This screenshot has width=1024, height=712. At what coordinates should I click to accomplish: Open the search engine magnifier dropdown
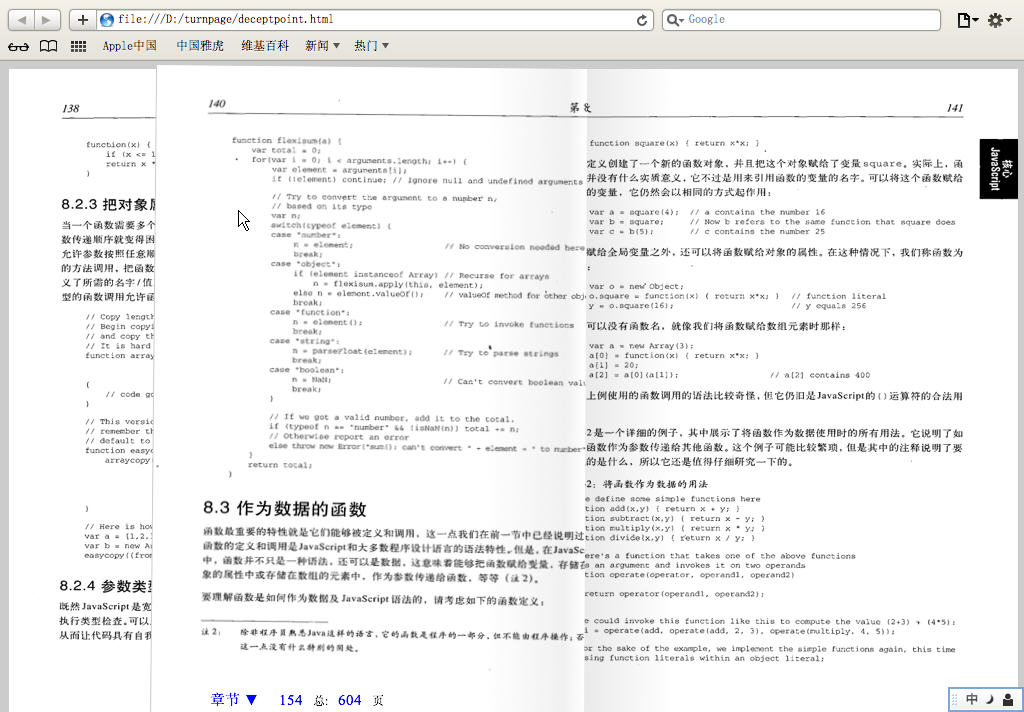click(675, 20)
